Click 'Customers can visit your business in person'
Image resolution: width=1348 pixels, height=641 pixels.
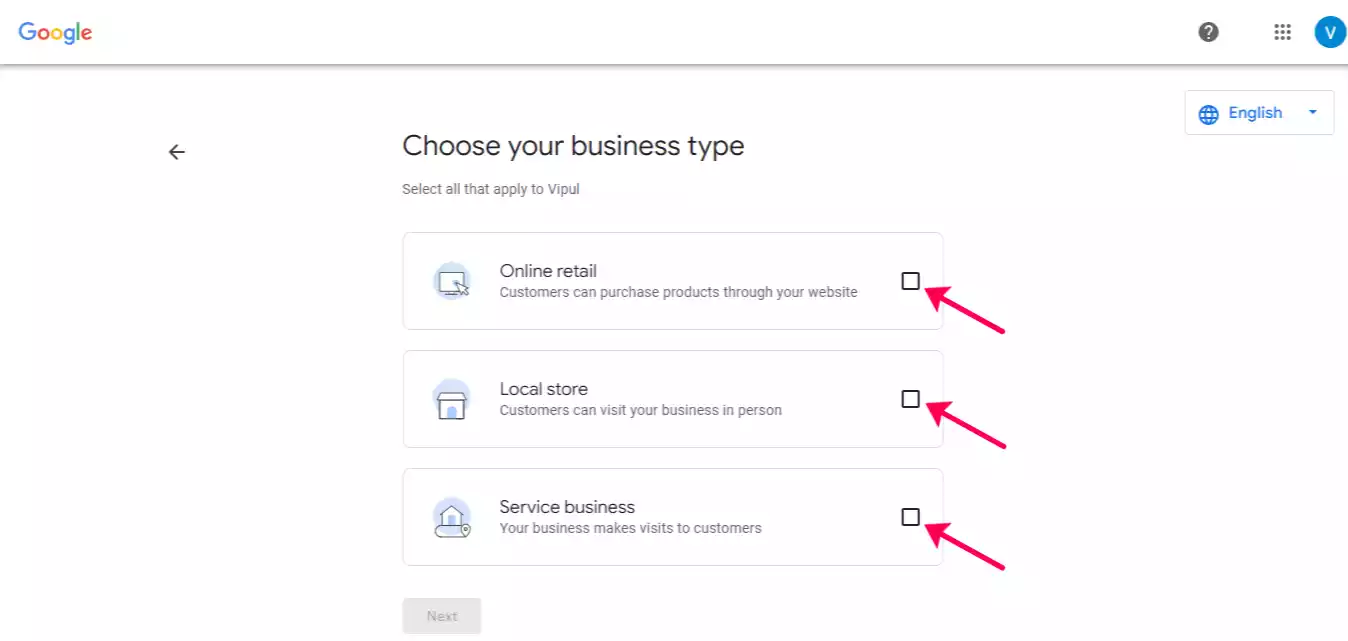[640, 410]
